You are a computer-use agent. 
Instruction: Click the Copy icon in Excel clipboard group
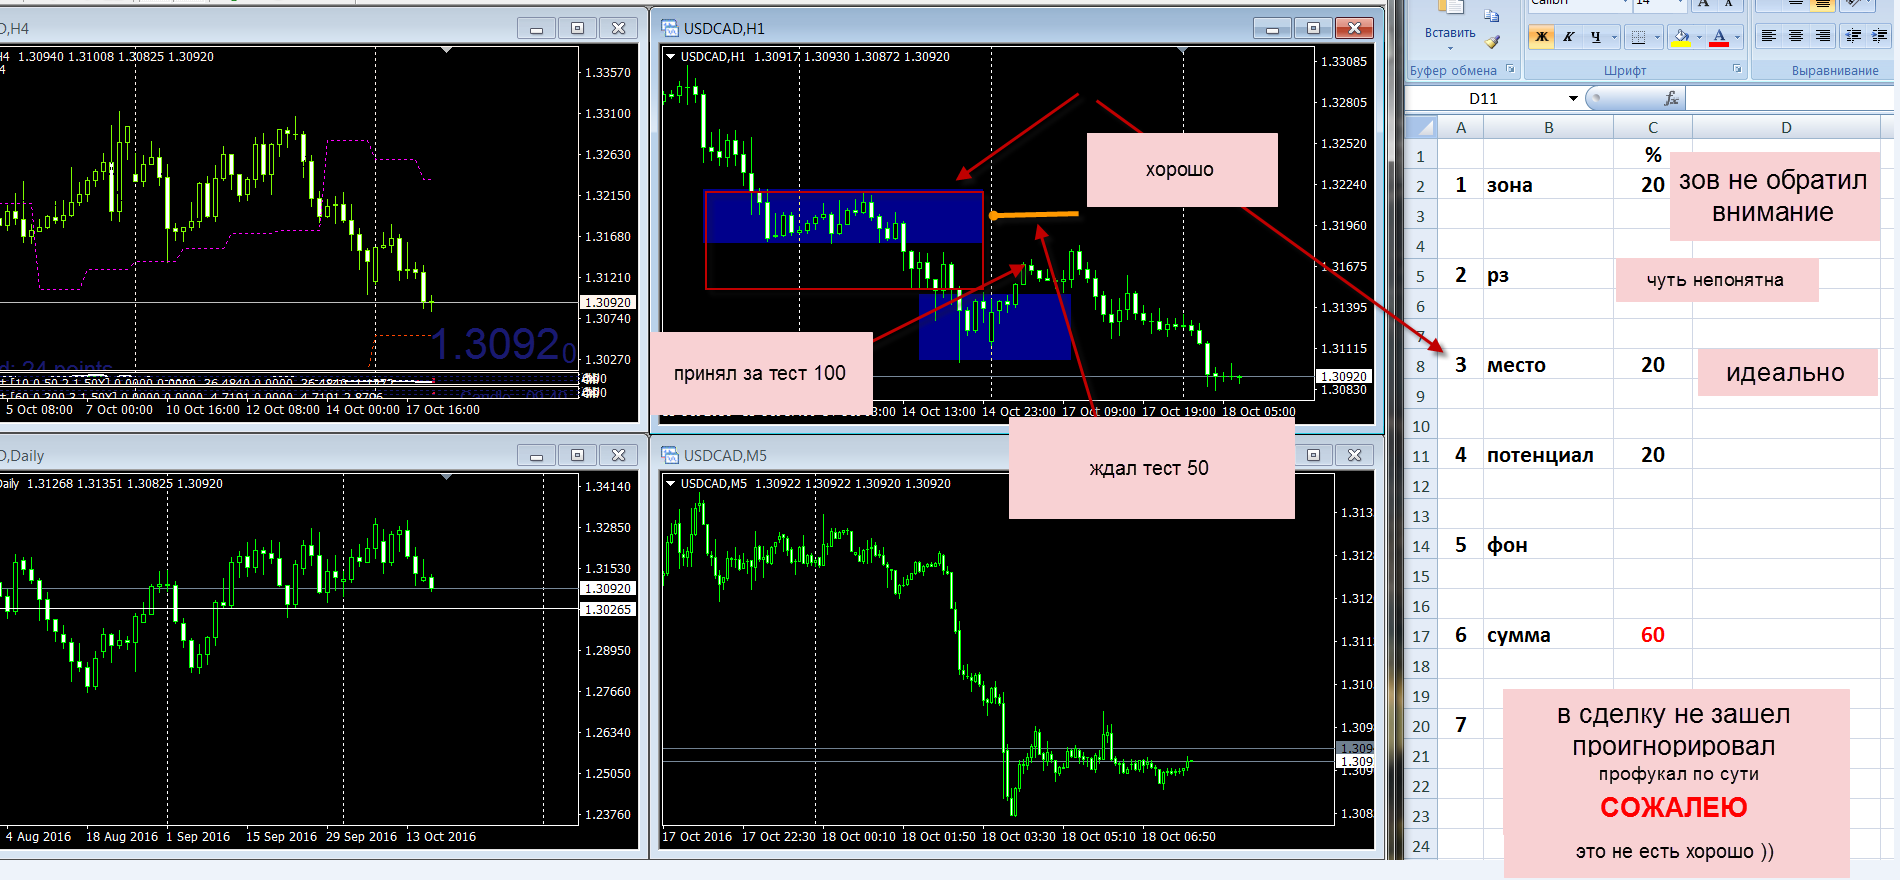click(1492, 16)
